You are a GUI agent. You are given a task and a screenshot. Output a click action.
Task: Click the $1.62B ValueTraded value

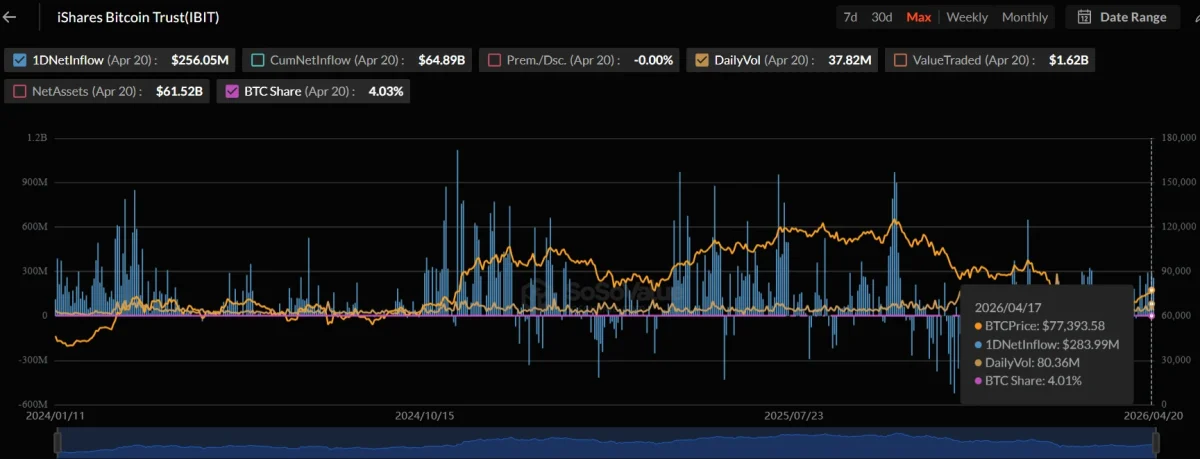pos(1069,60)
